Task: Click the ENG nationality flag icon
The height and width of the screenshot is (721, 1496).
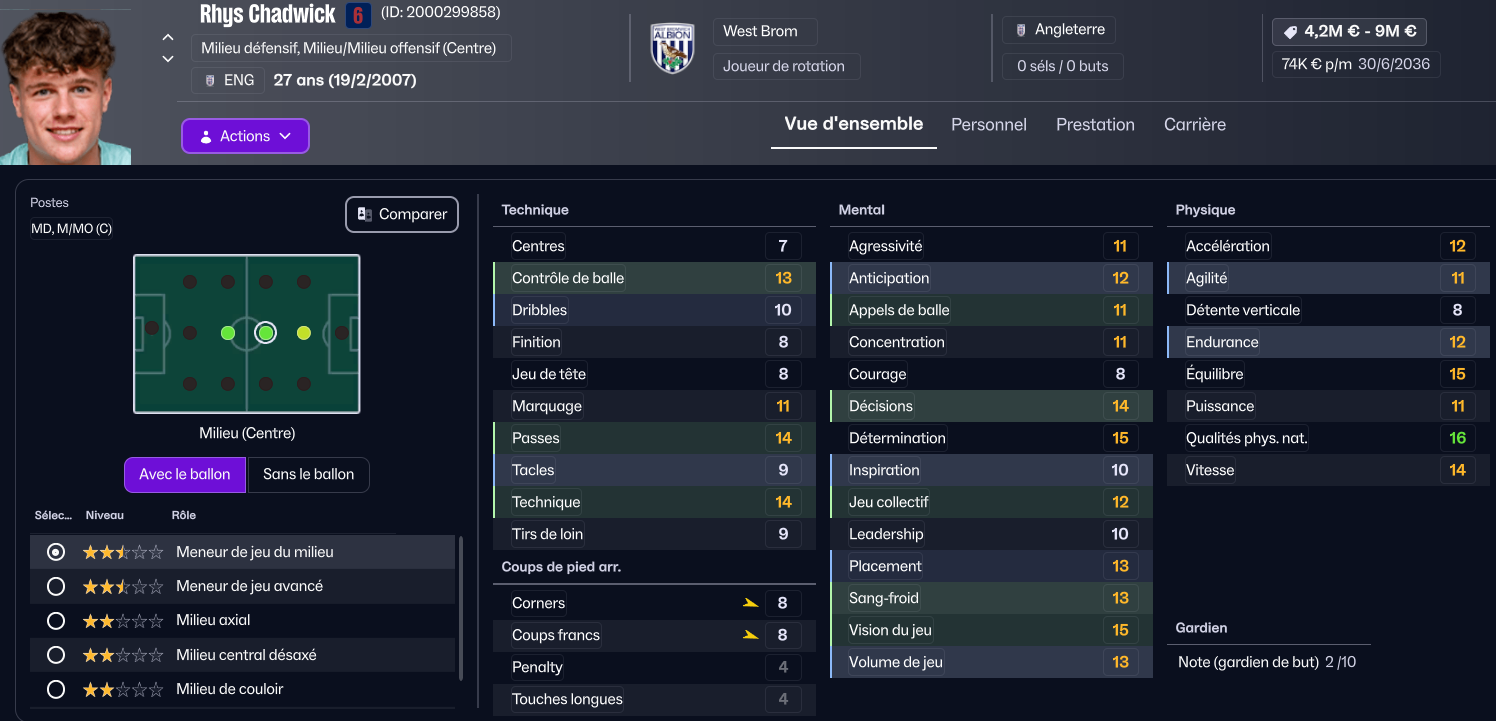Action: [210, 80]
